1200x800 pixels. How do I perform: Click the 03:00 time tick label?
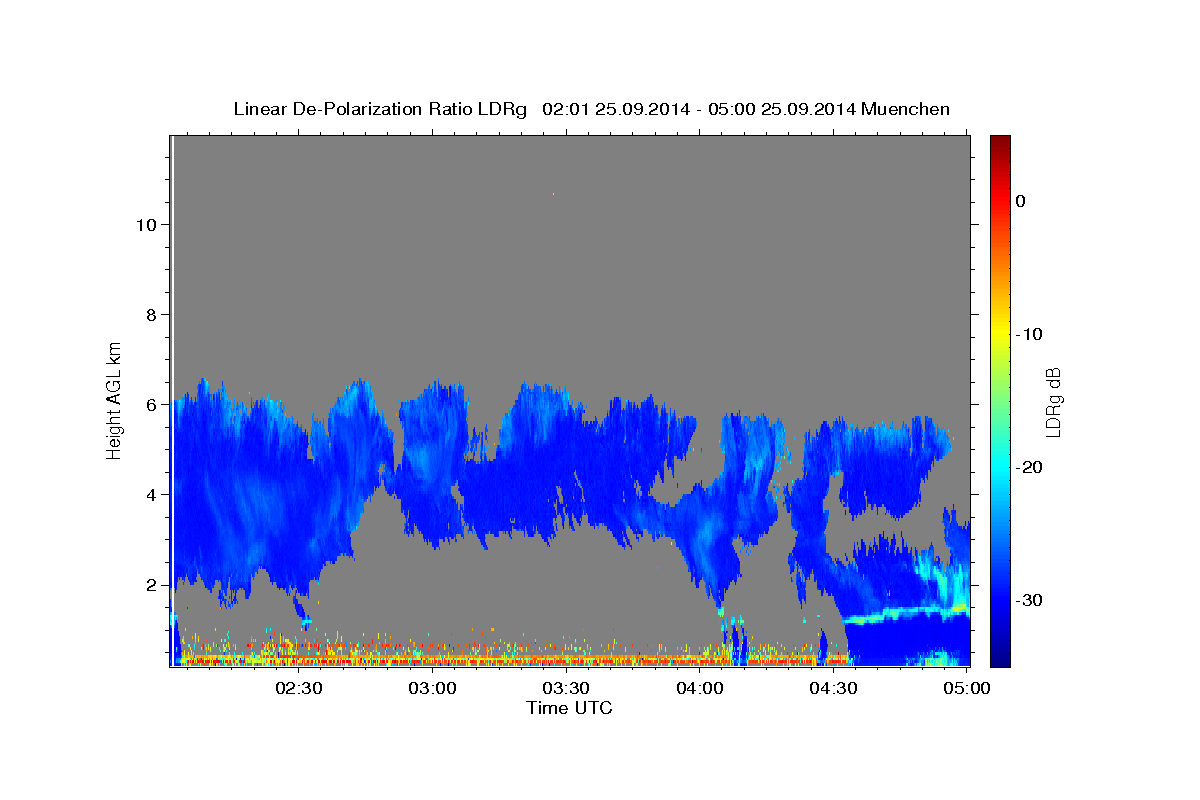tap(433, 688)
